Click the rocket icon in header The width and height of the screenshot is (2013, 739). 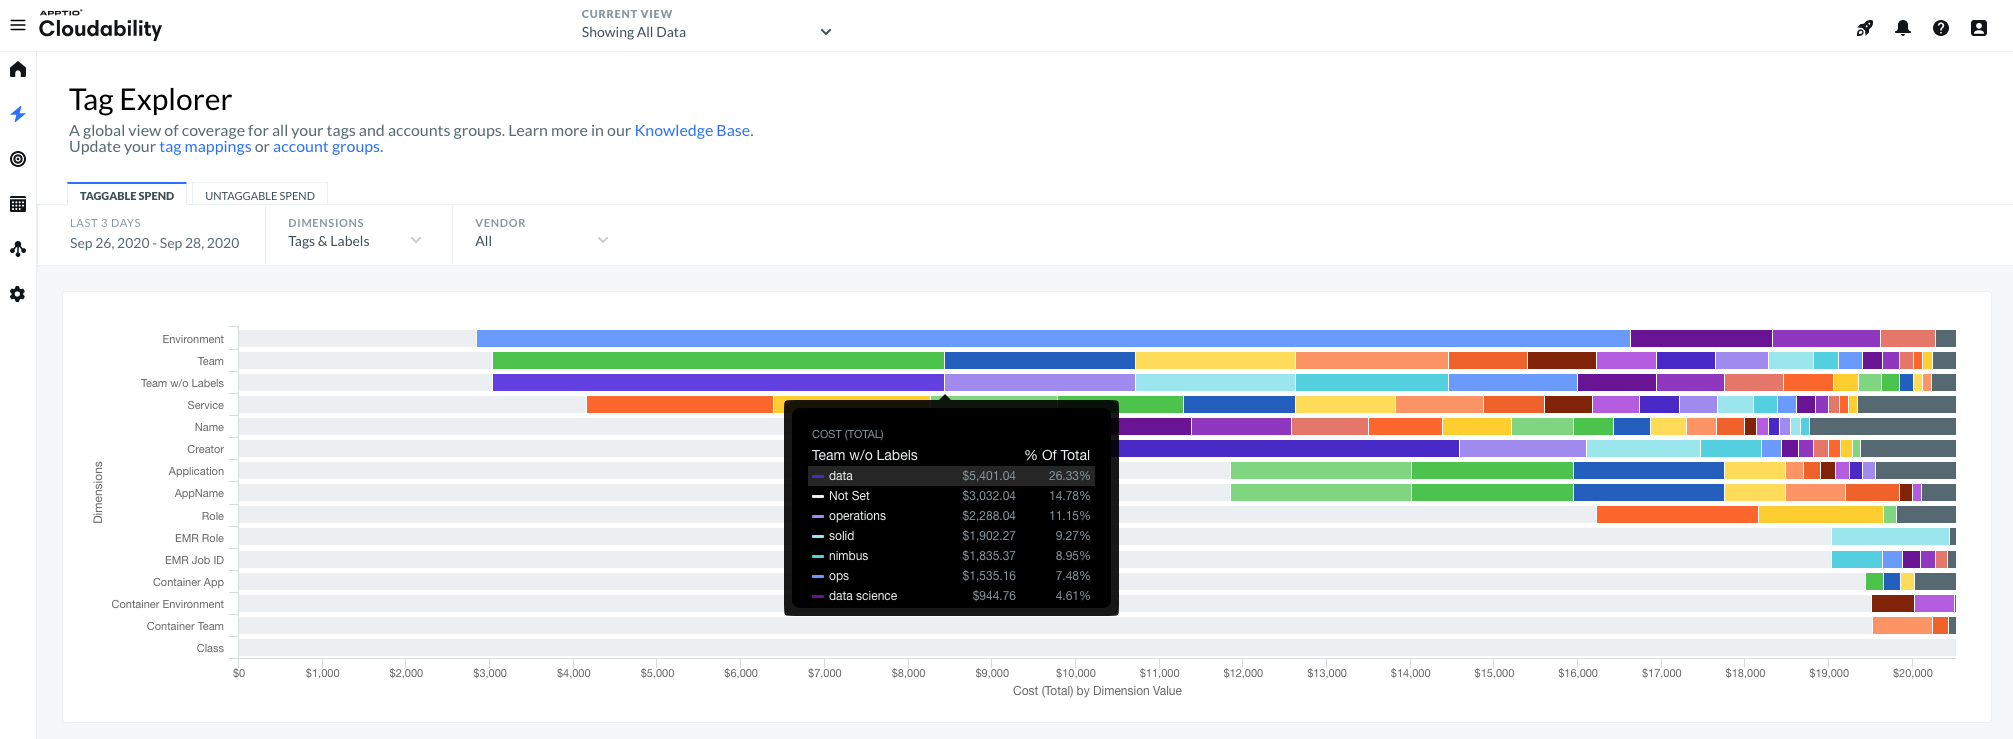pyautogui.click(x=1865, y=28)
